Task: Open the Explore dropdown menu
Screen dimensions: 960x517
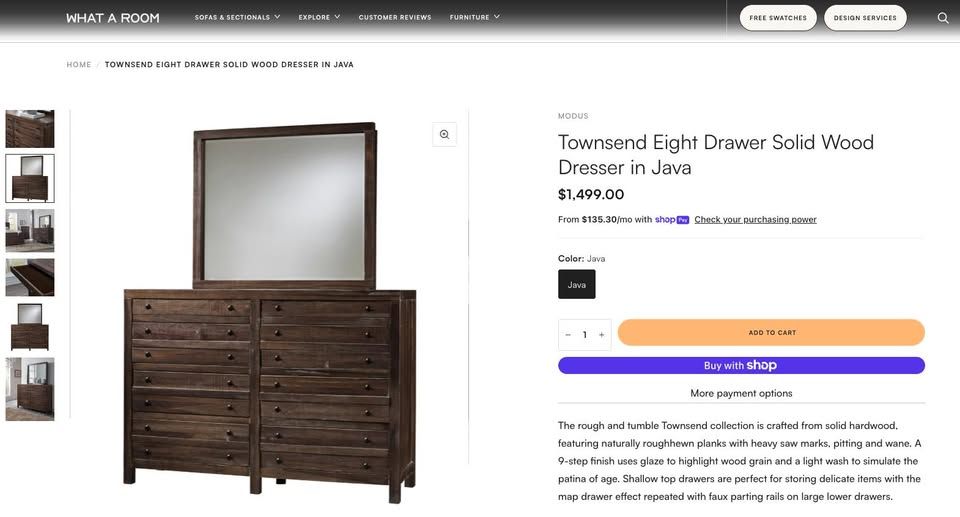Action: pyautogui.click(x=319, y=18)
